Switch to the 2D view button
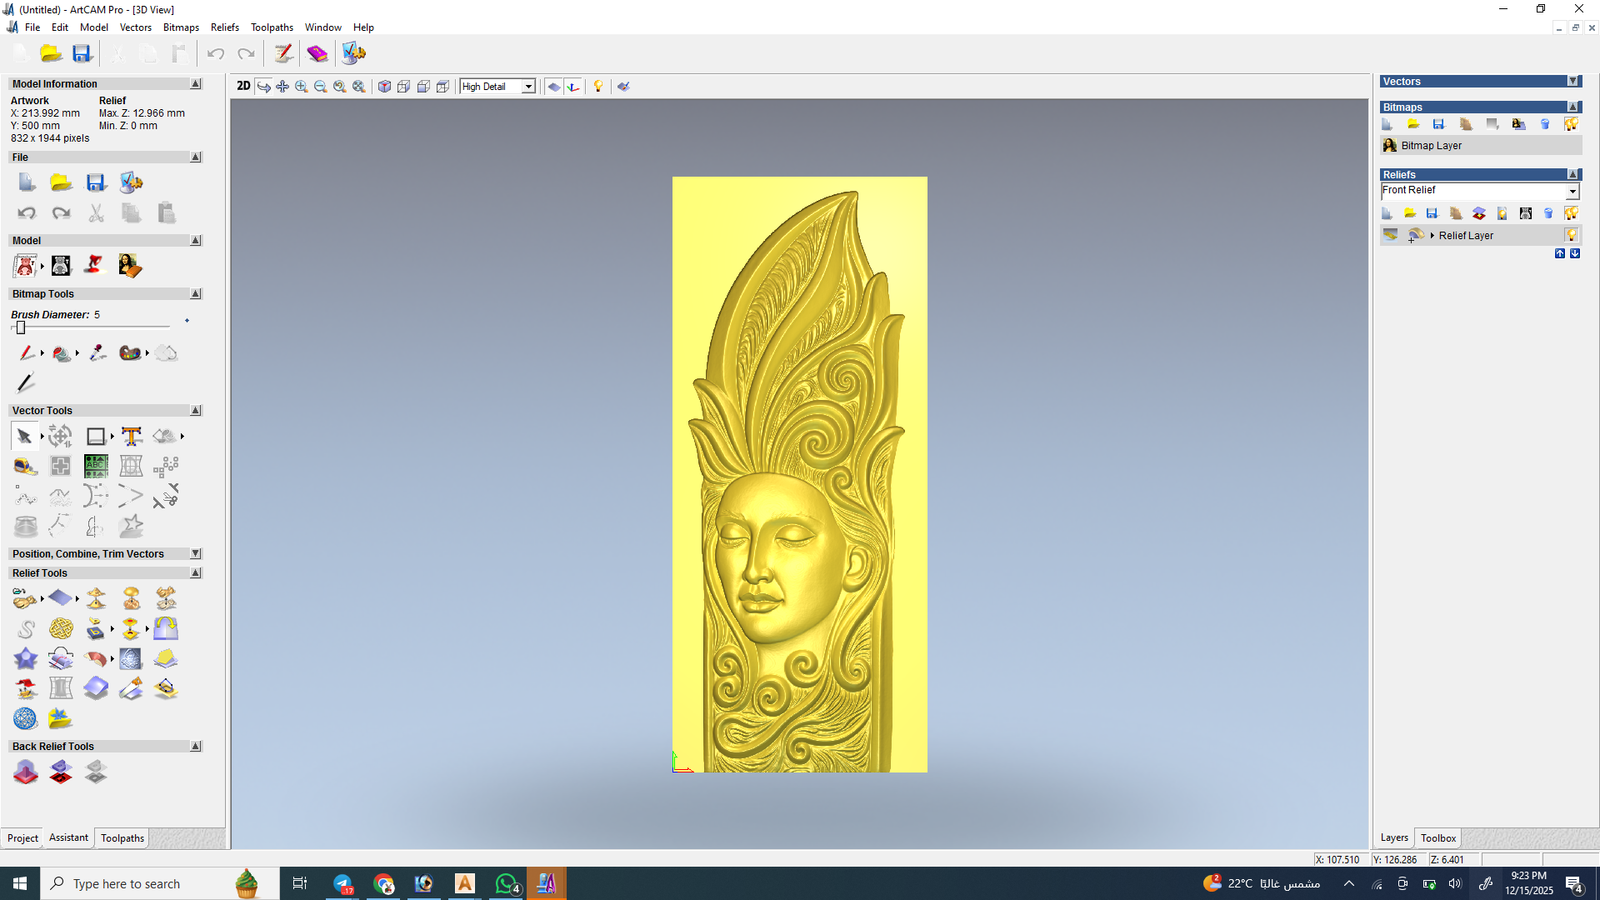This screenshot has height=900, width=1600. point(243,86)
